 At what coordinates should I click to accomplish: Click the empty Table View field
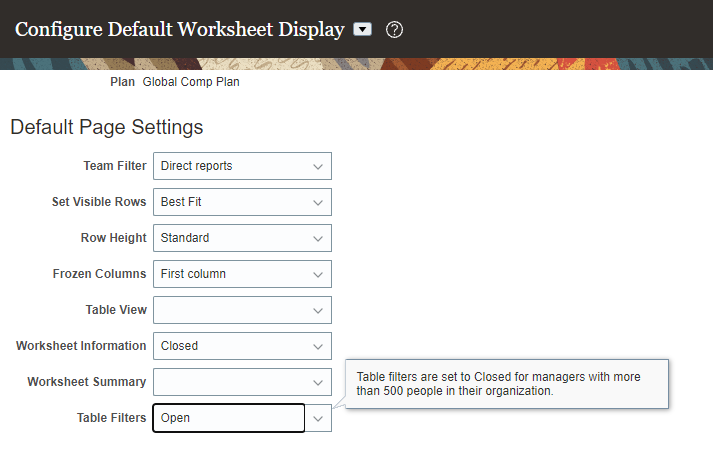(x=230, y=310)
